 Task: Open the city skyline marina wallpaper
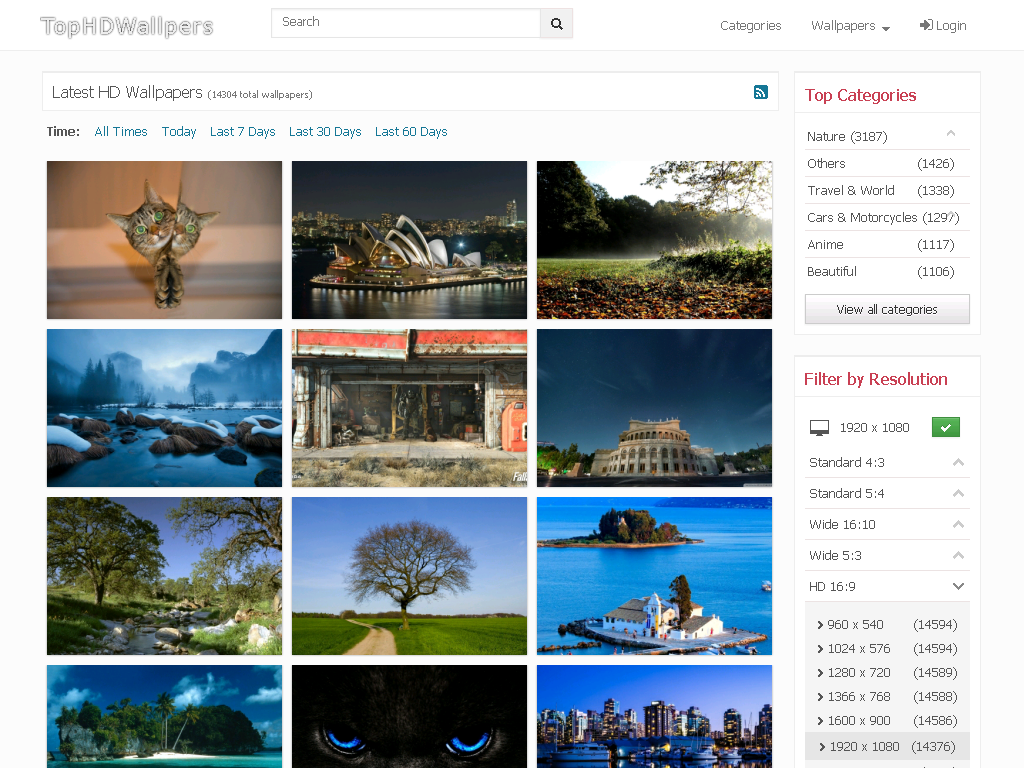pyautogui.click(x=654, y=716)
